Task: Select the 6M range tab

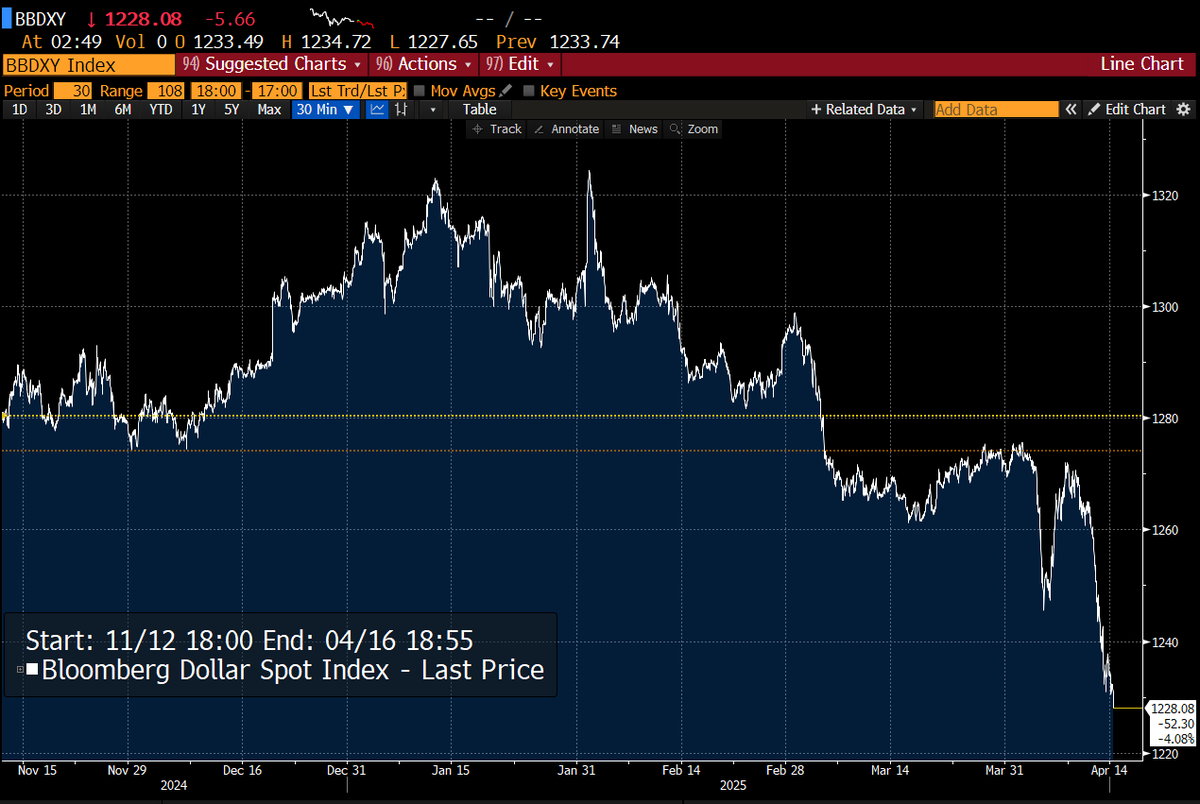Action: click(x=123, y=109)
